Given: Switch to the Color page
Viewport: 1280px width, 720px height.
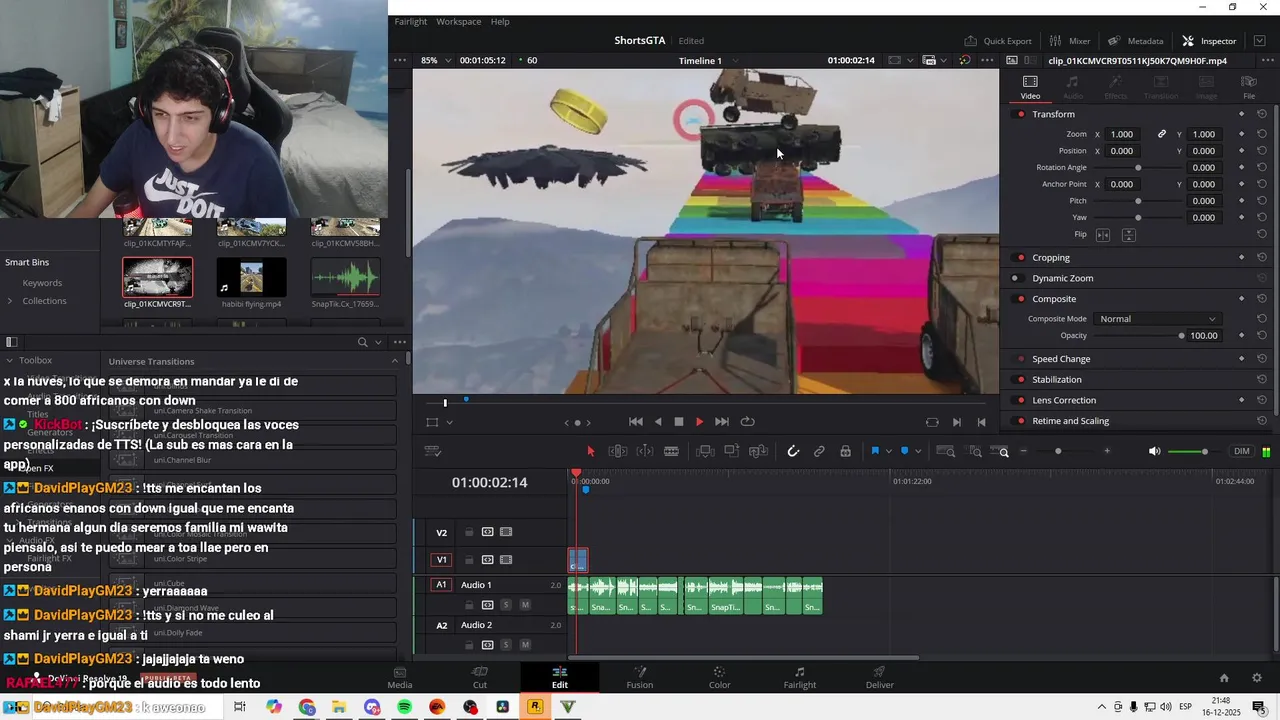Looking at the screenshot, I should pyautogui.click(x=719, y=677).
